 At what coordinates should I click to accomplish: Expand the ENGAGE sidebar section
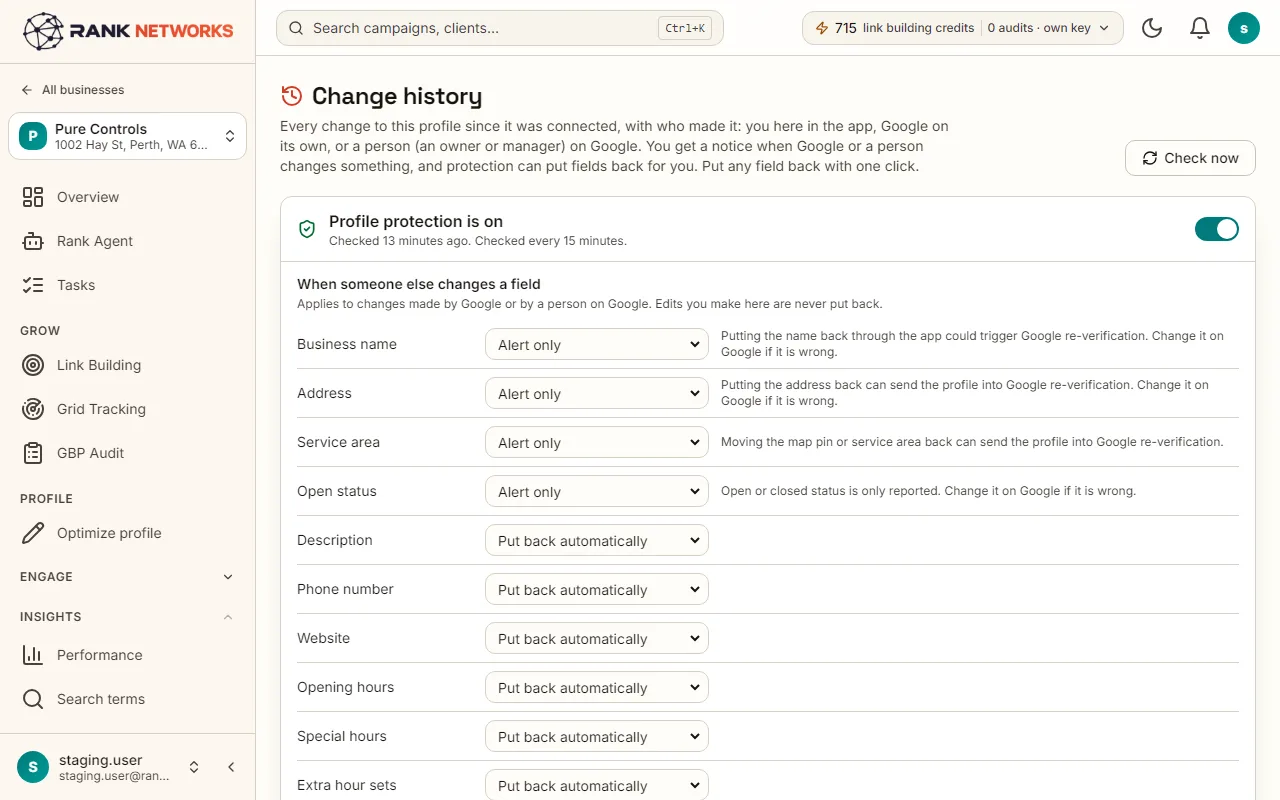point(128,577)
